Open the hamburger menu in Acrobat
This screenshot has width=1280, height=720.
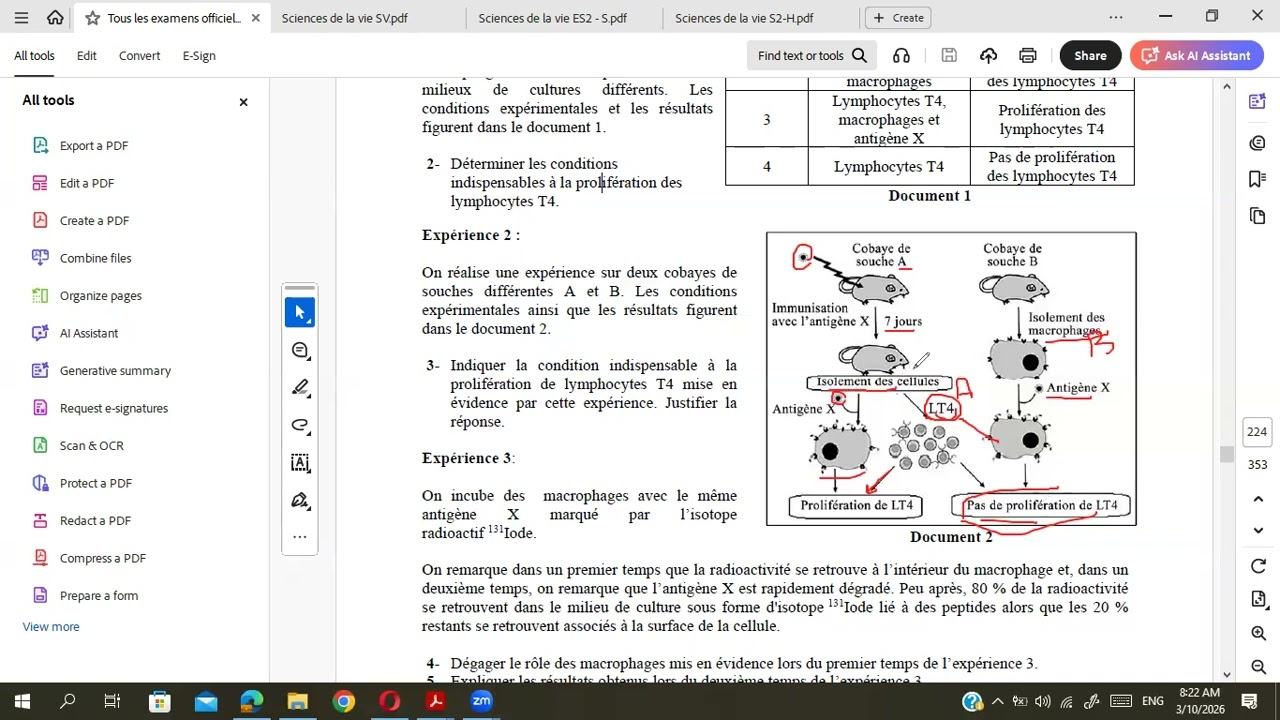click(21, 18)
